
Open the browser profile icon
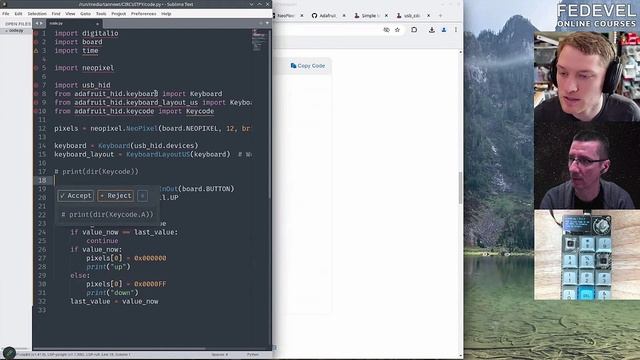click(x=444, y=30)
